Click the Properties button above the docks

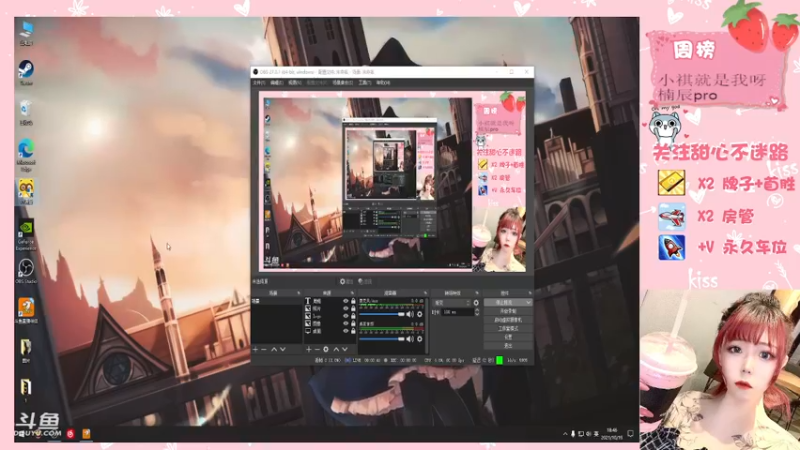point(346,282)
